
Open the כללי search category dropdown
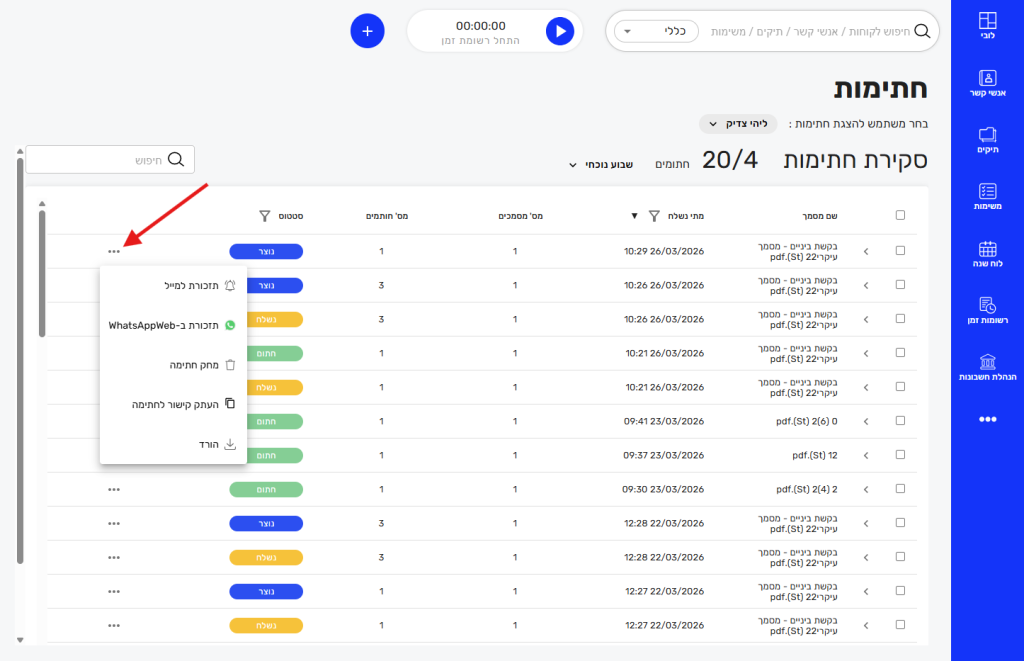pyautogui.click(x=655, y=31)
